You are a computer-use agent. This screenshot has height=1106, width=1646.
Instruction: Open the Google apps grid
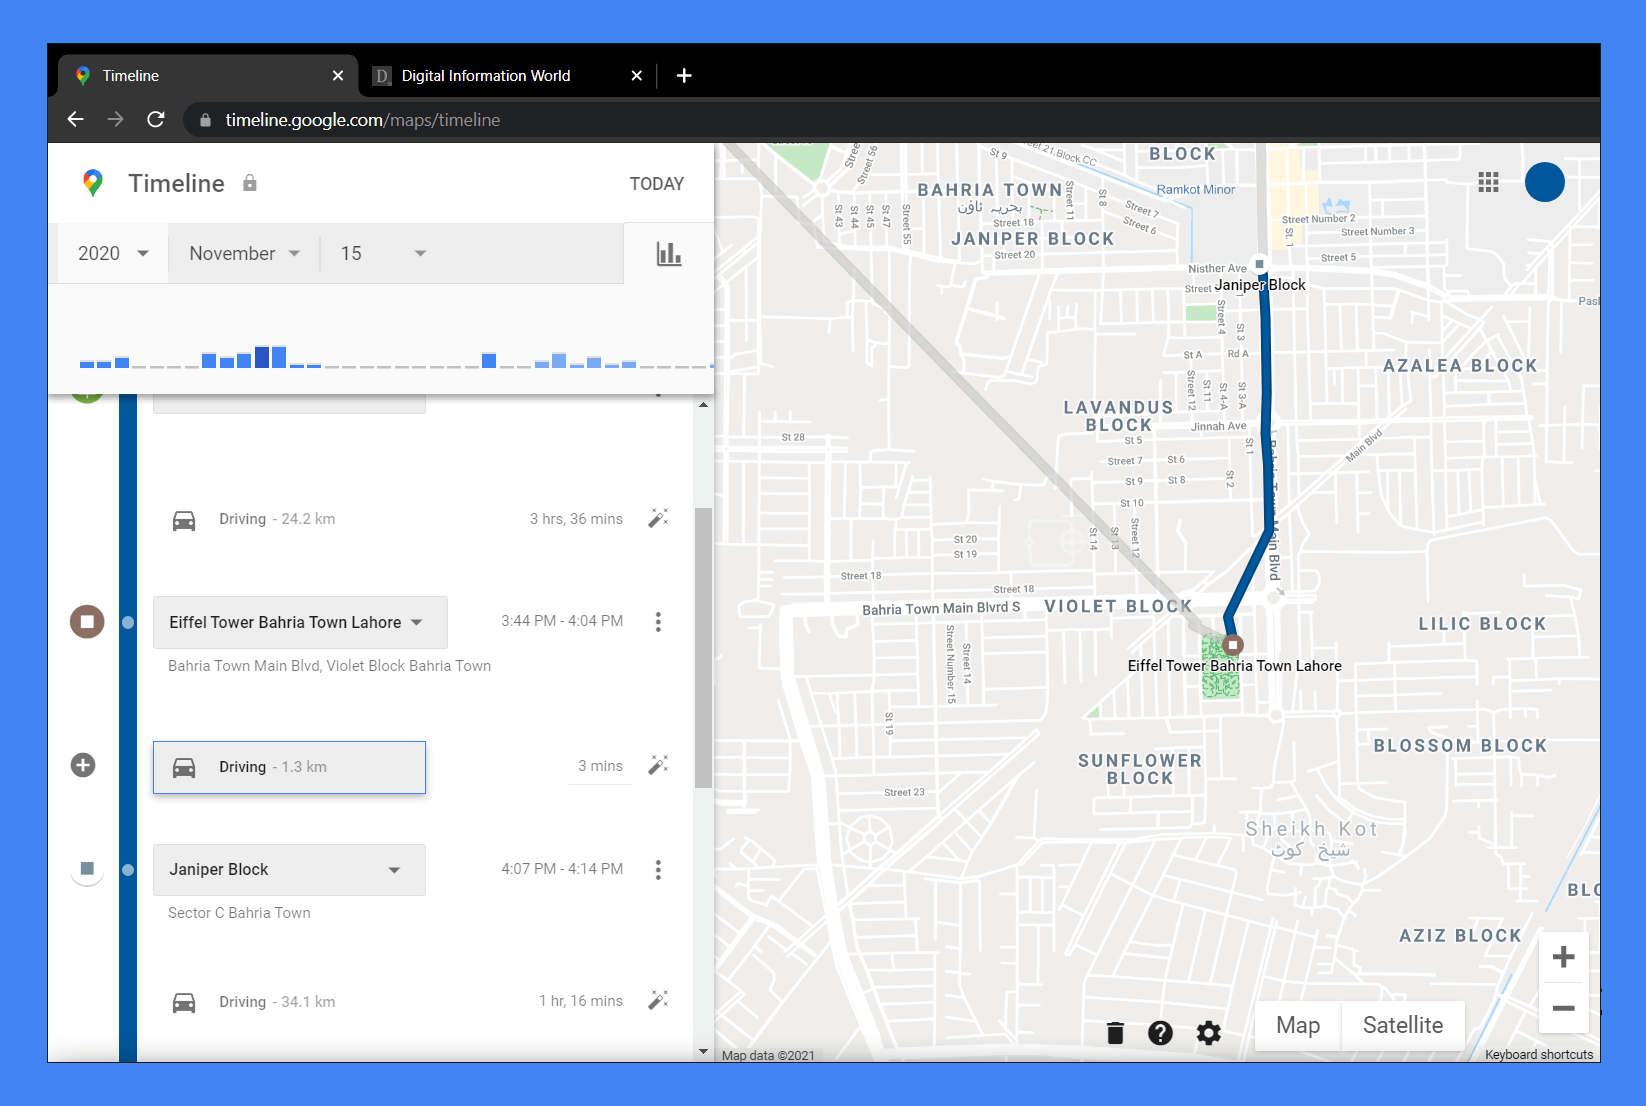[x=1488, y=182]
